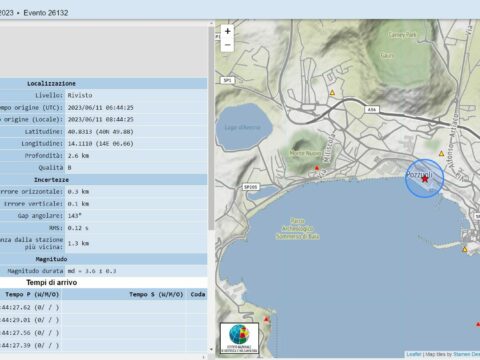Click the red triangle station on lower peninsula
Screen dimensions: 480x360
[x=266, y=319]
